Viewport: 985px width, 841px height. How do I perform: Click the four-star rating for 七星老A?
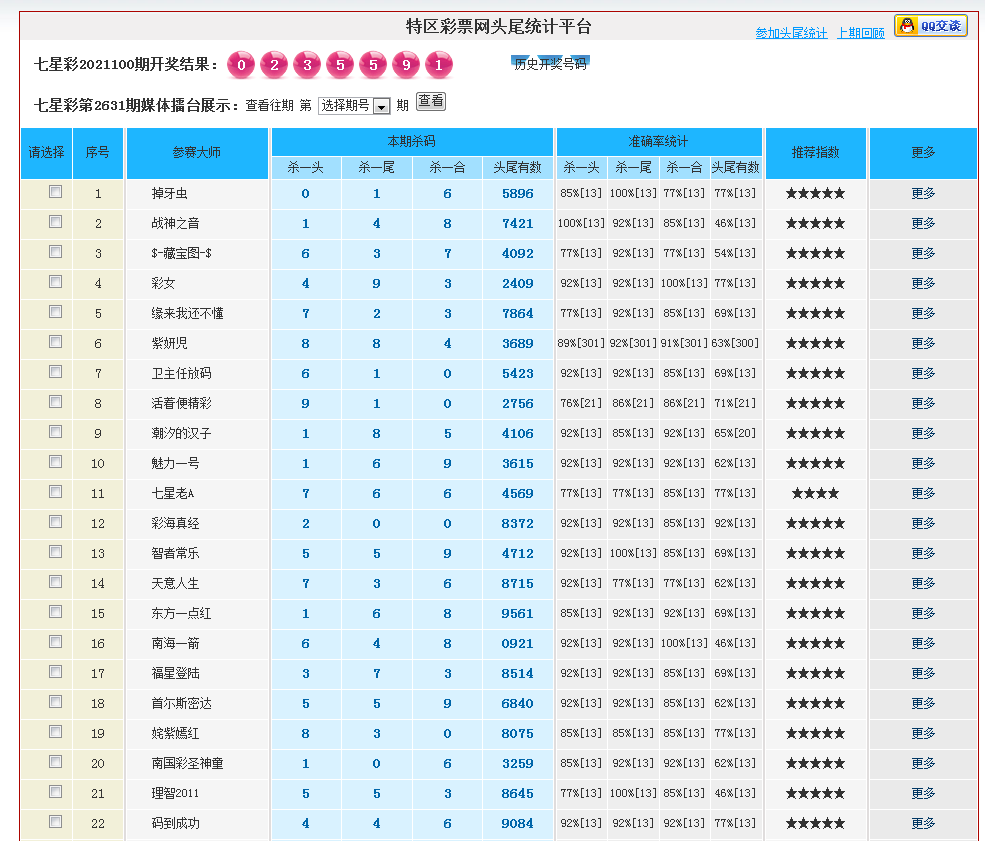[x=815, y=494]
